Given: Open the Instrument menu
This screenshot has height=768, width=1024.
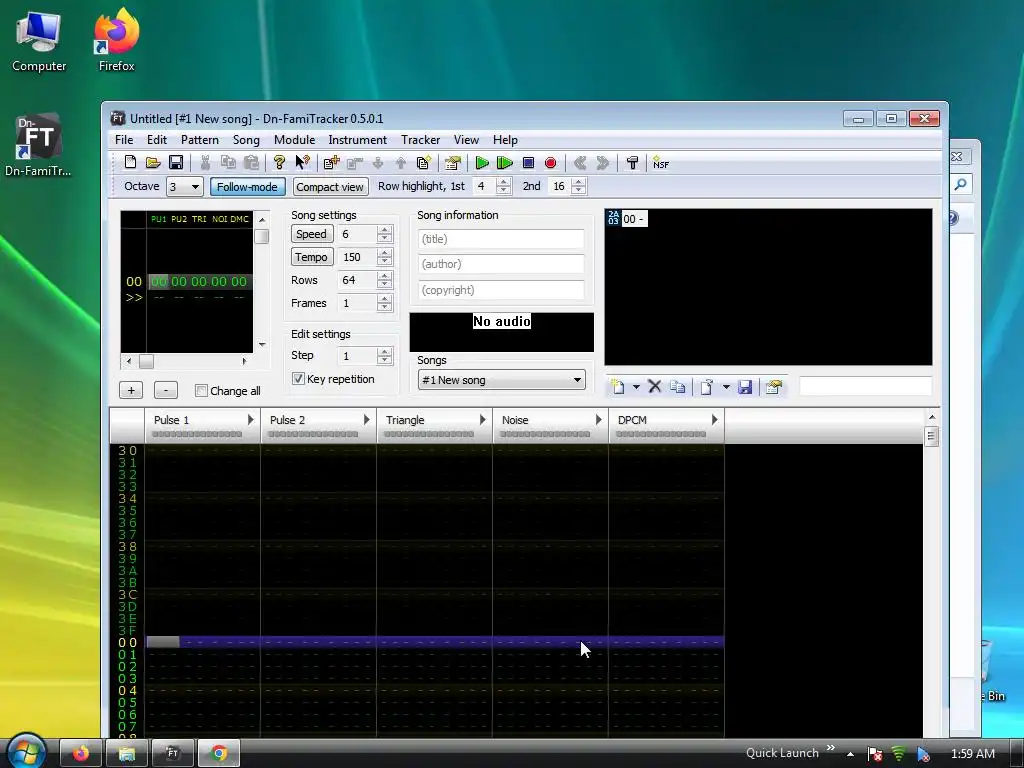Looking at the screenshot, I should tap(357, 140).
